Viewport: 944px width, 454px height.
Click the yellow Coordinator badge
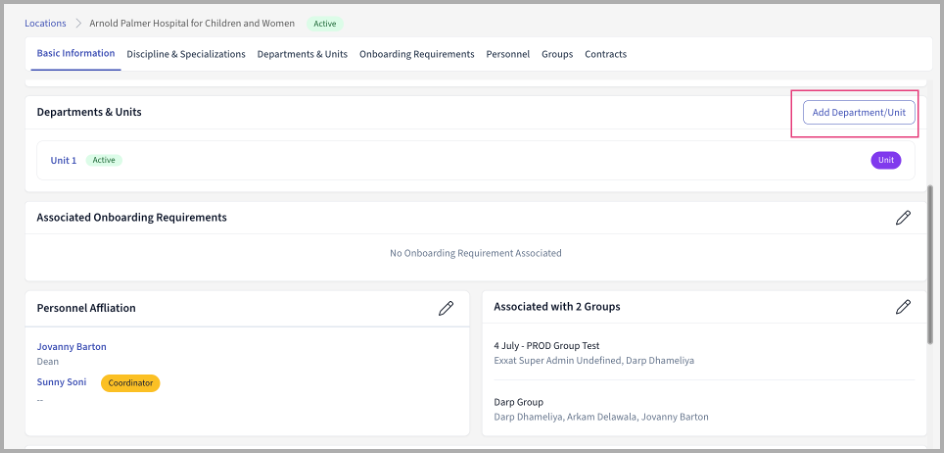[x=130, y=382]
